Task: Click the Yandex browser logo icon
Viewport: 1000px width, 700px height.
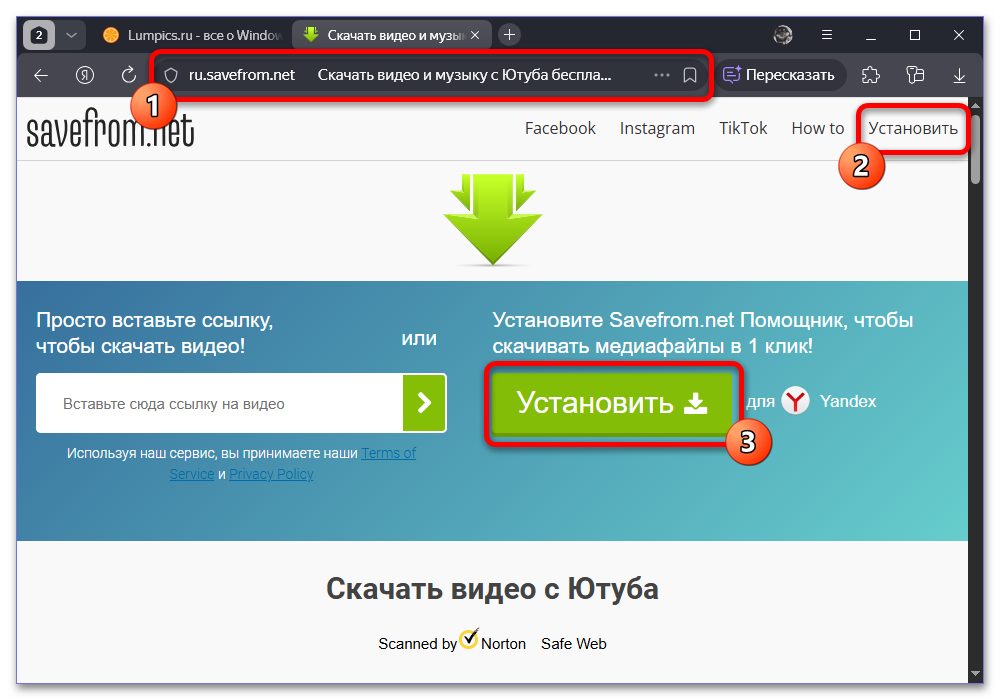Action: click(x=795, y=401)
